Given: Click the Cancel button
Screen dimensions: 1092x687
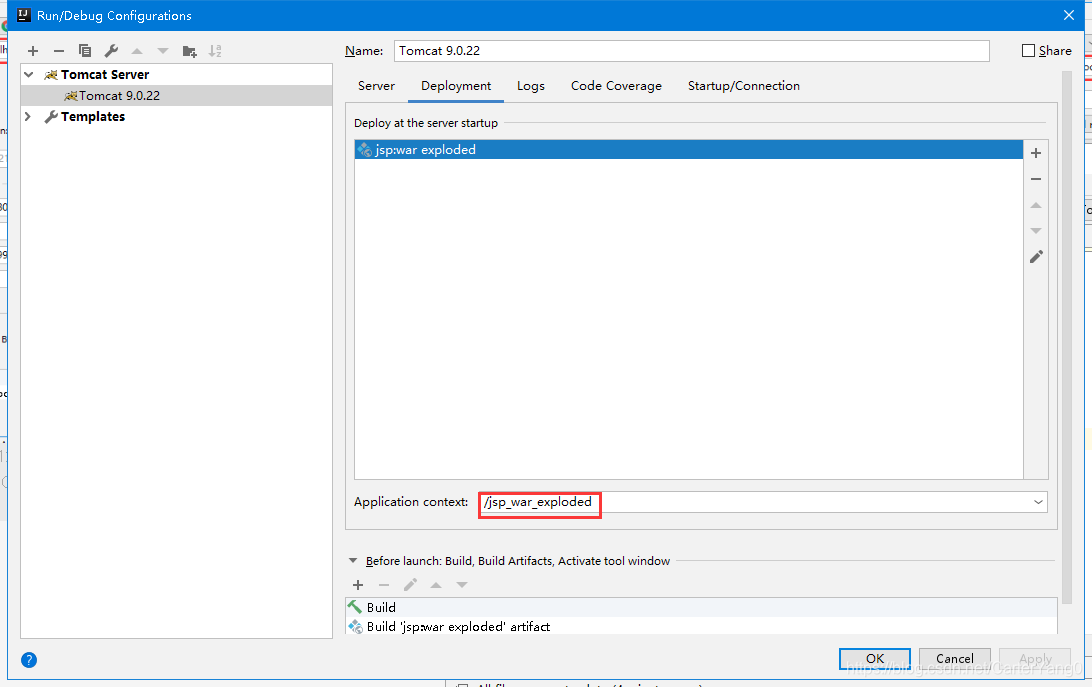Looking at the screenshot, I should pyautogui.click(x=955, y=658).
